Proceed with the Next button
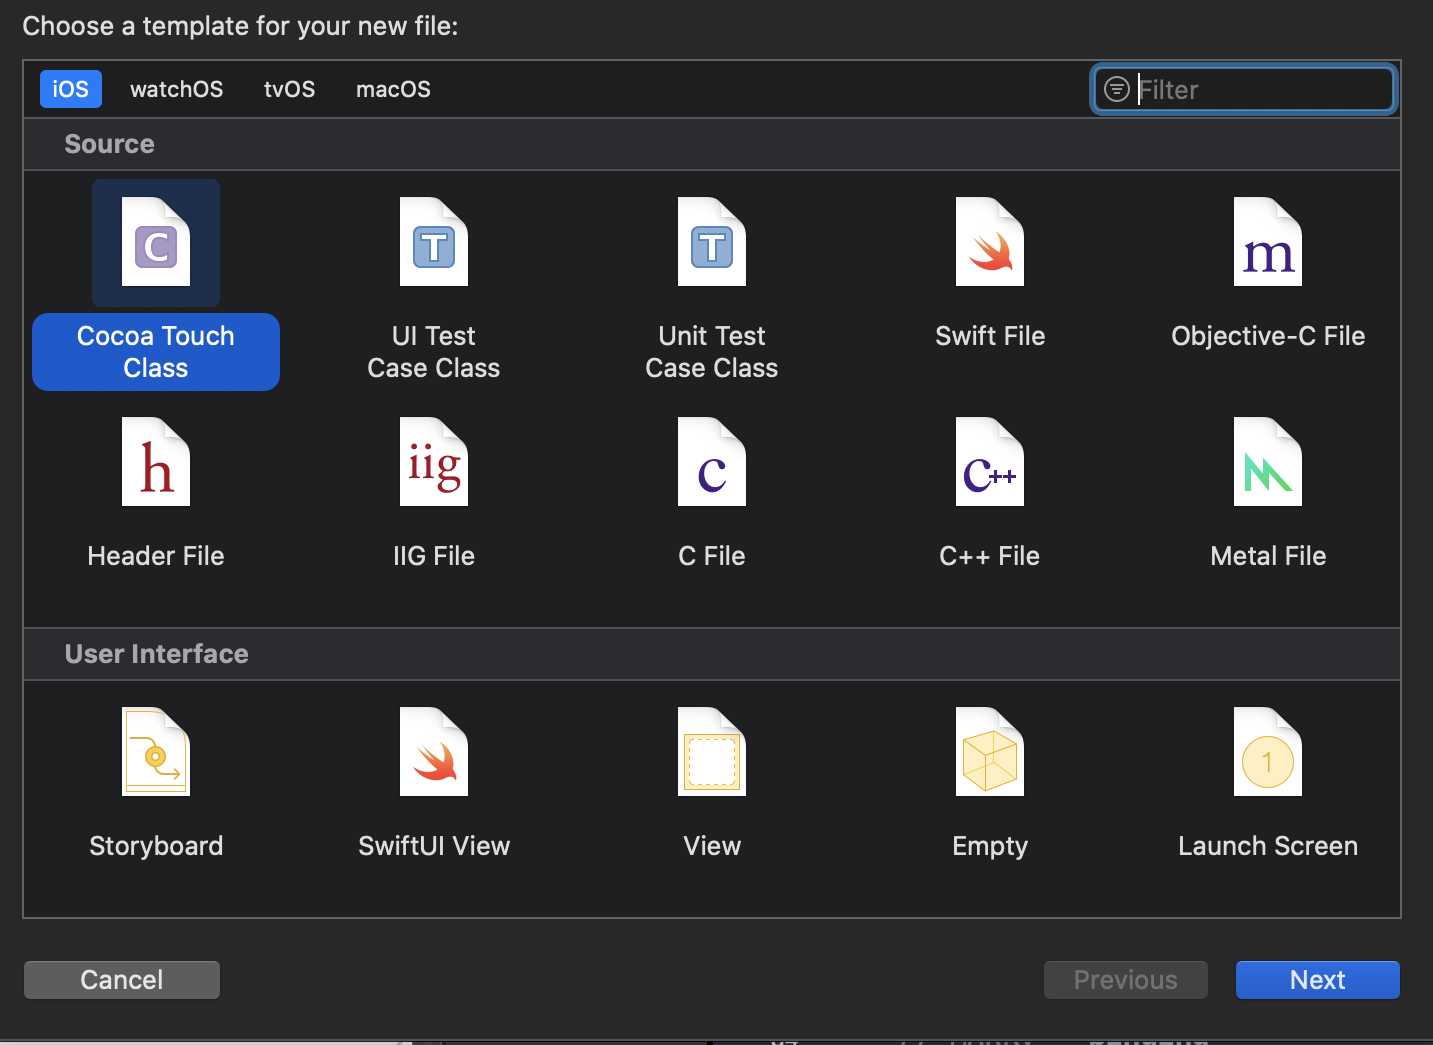The image size is (1433, 1045). click(x=1318, y=980)
